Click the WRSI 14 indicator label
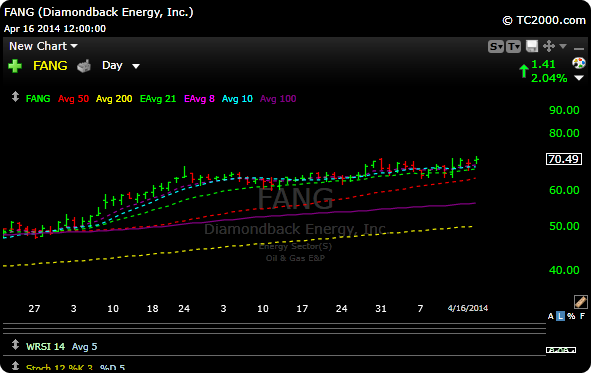The width and height of the screenshot is (591, 373). 45,346
